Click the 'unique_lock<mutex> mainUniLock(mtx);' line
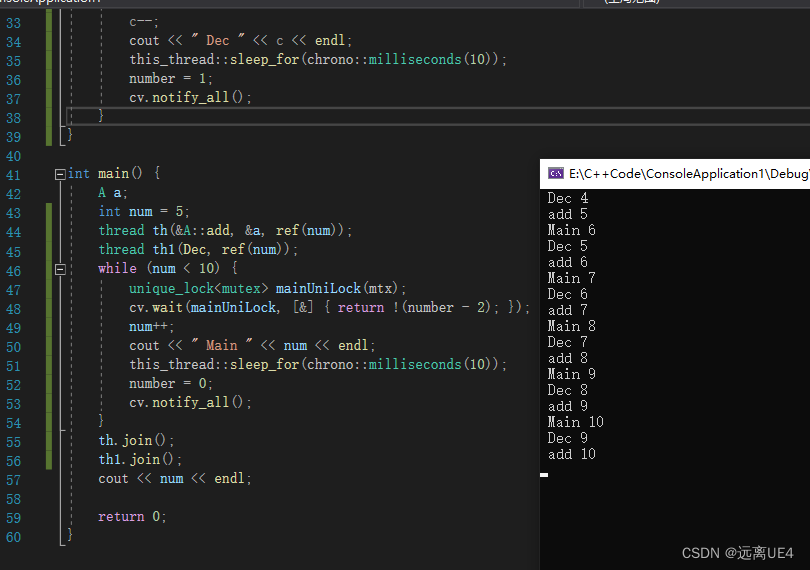The height and width of the screenshot is (570, 810). click(x=268, y=288)
